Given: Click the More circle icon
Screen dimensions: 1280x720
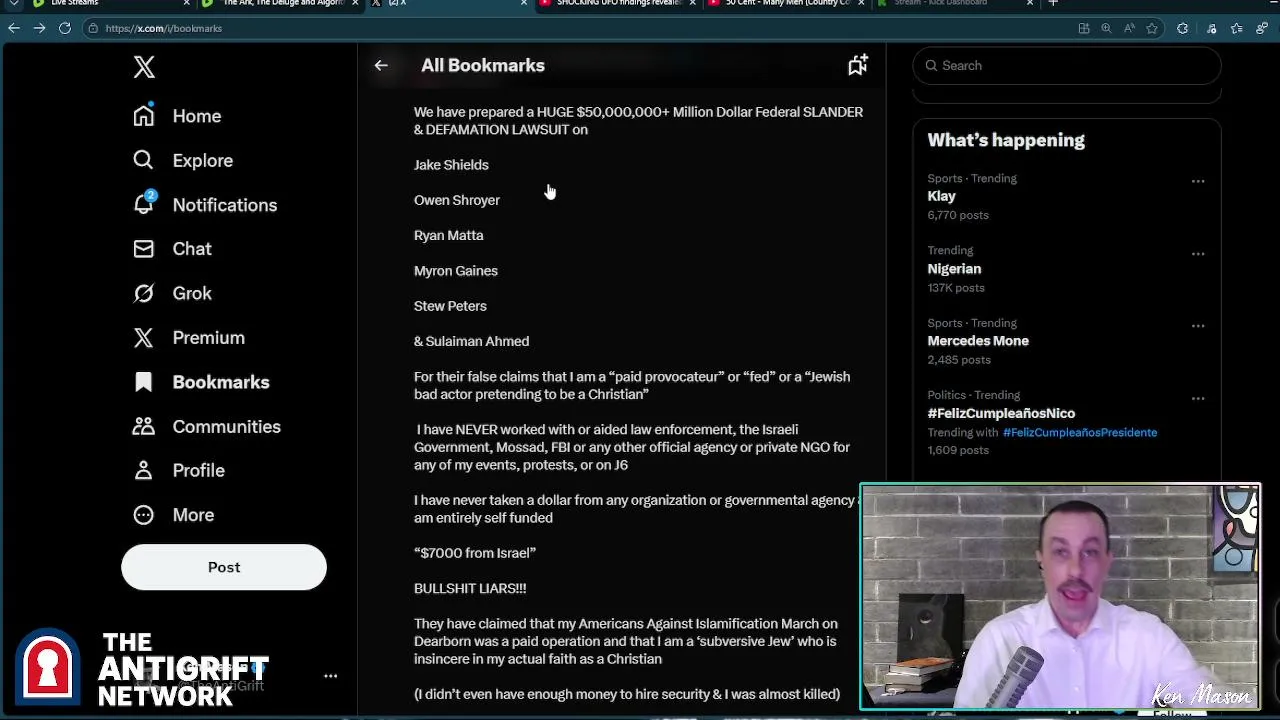Looking at the screenshot, I should coord(144,515).
